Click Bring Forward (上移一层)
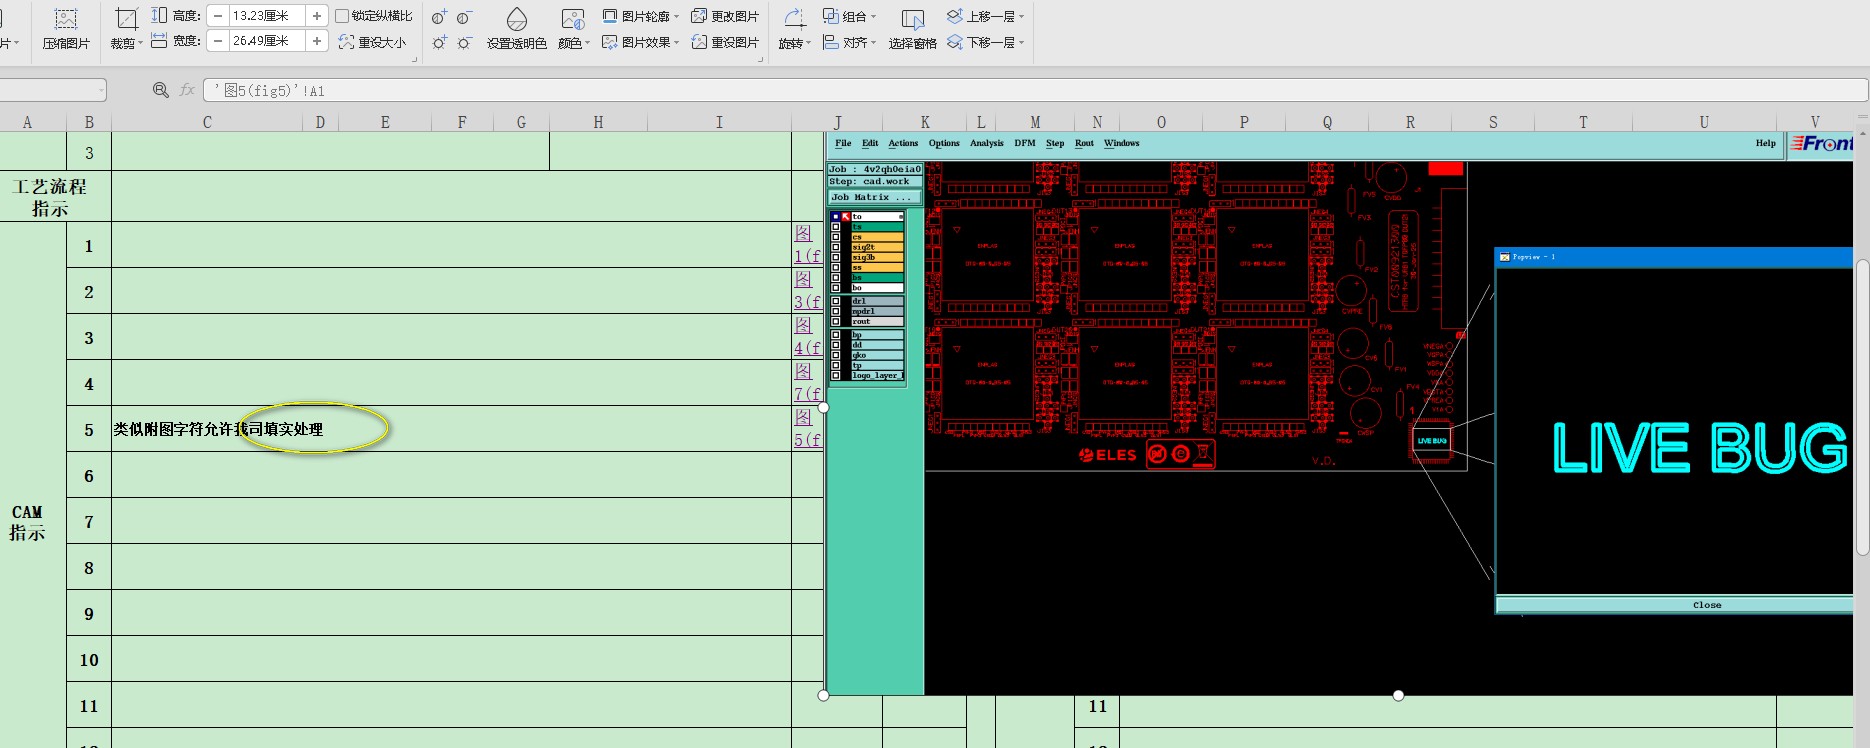Screen dimensions: 1870x748 point(980,16)
